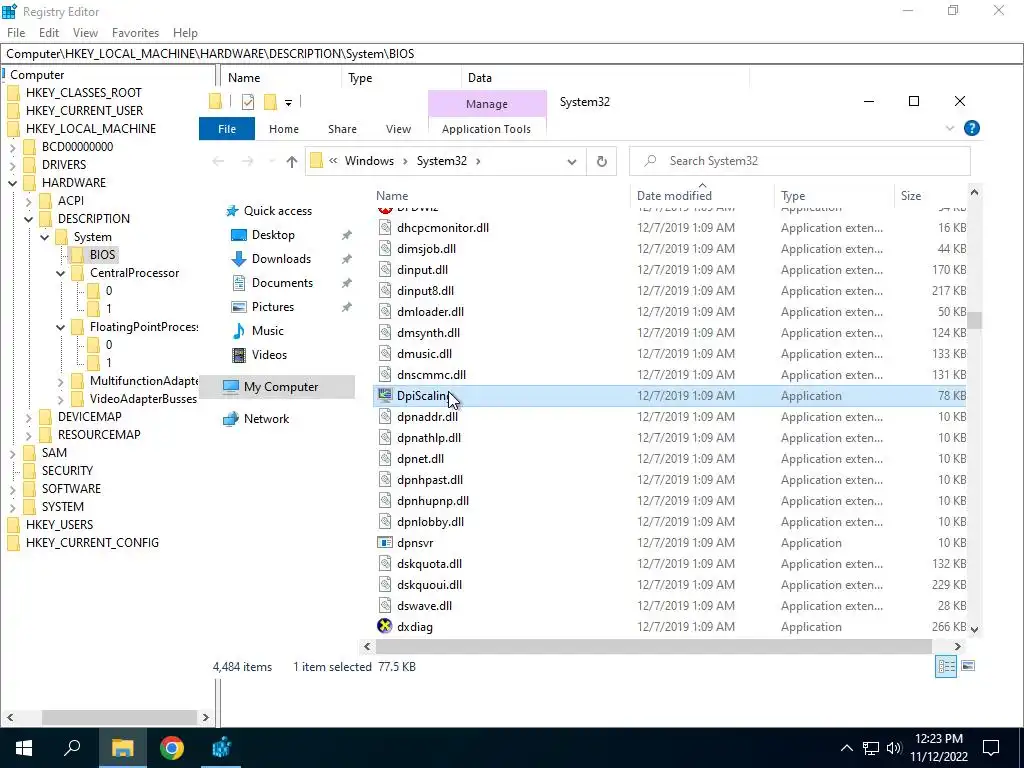Viewport: 1024px width, 768px height.
Task: Click the New folder quick access icon
Action: [x=270, y=102]
